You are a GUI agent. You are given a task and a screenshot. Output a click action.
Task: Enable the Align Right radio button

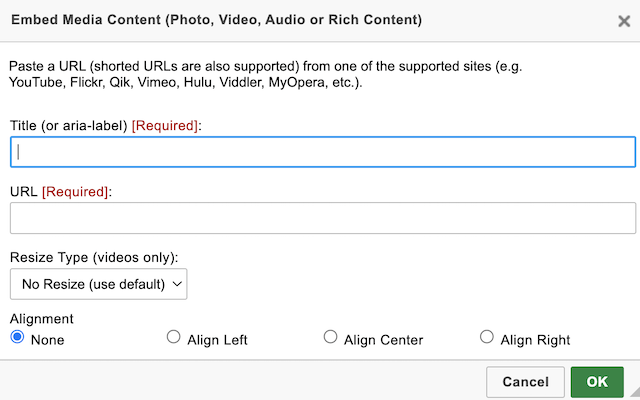[x=487, y=338]
